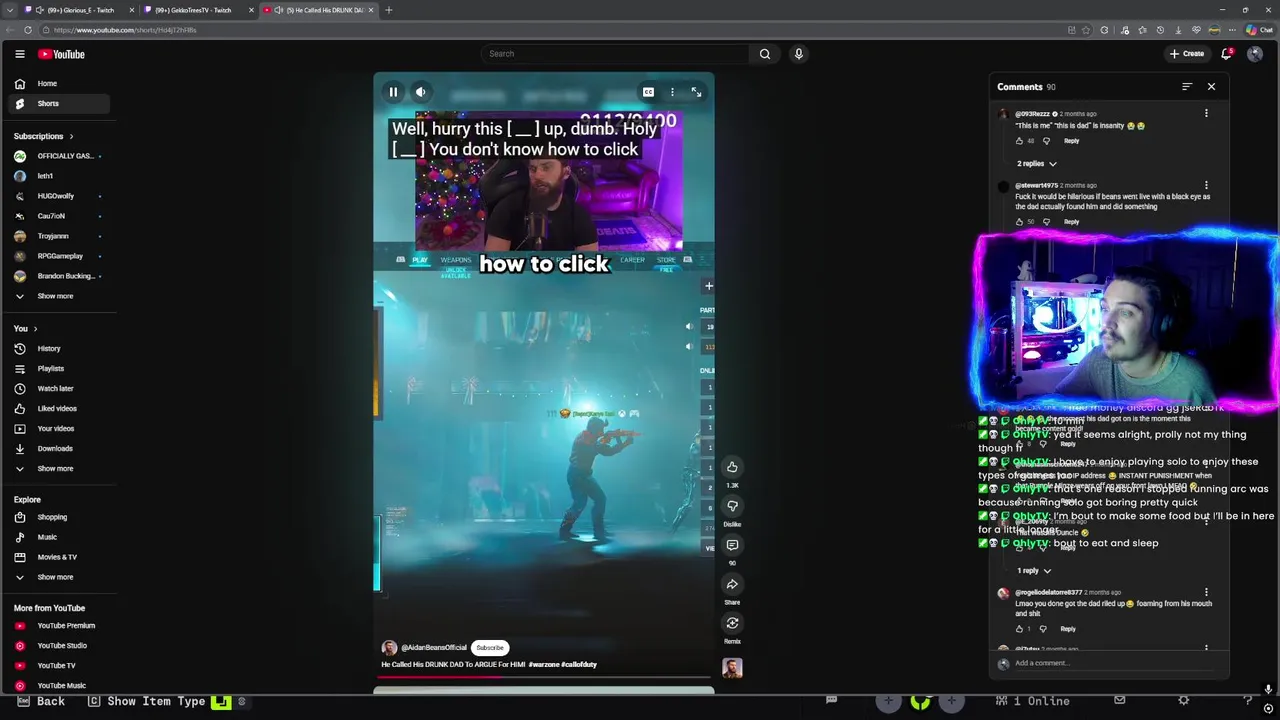Expand the 1 reply thread
The height and width of the screenshot is (720, 1280).
(1034, 571)
